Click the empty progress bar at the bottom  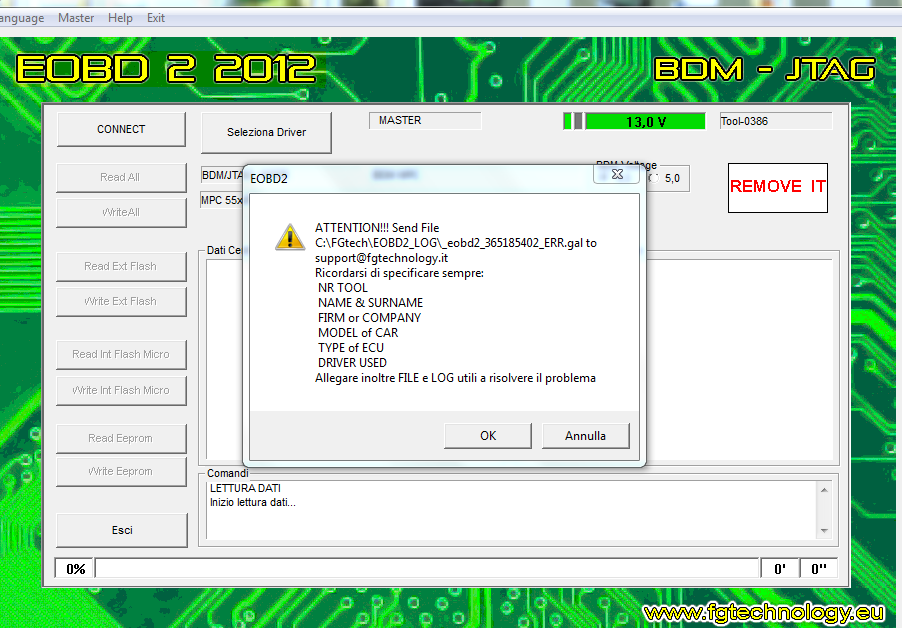tap(427, 568)
